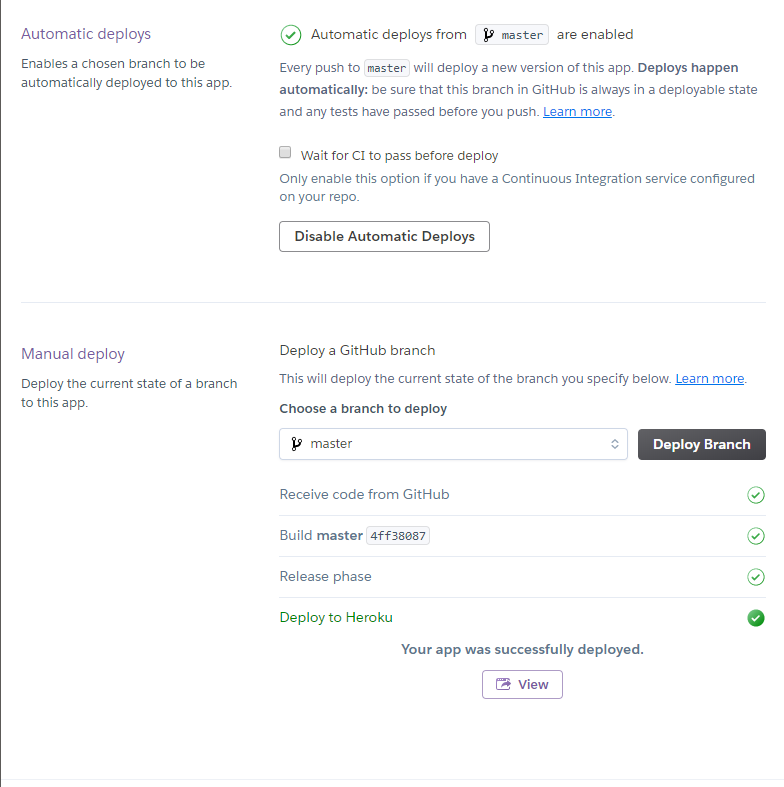Image resolution: width=784 pixels, height=787 pixels.
Task: Click the View button
Action: 522,684
